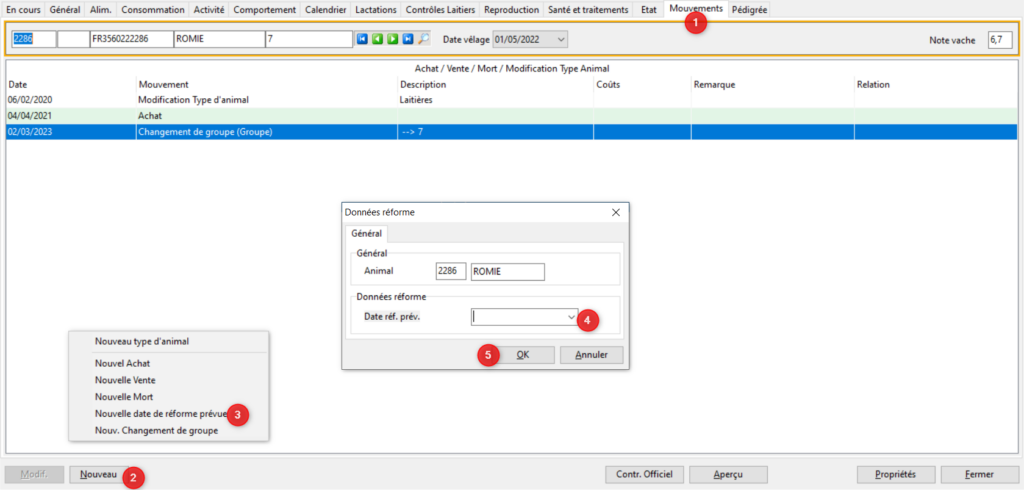Select the Mouvements tab
This screenshot has height=490, width=1024.
coord(696,9)
